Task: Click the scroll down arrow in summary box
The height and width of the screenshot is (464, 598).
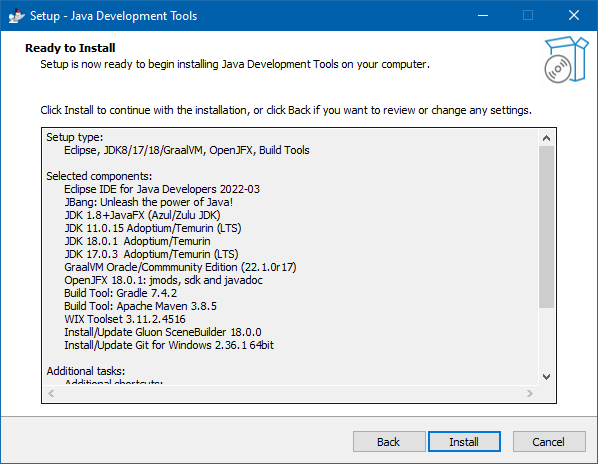Action: [x=547, y=377]
